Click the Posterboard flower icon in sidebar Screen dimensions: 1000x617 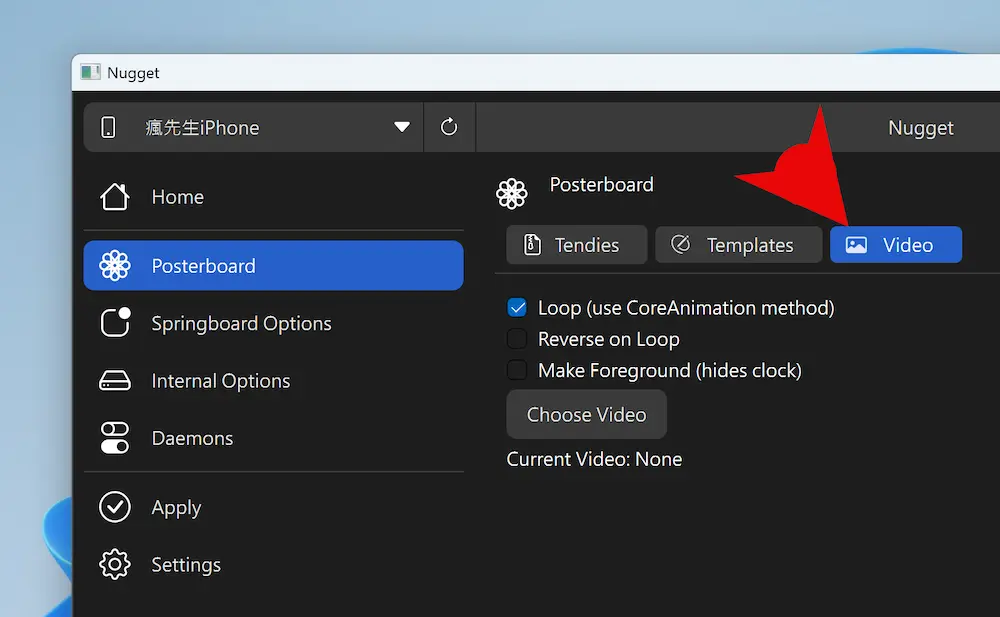[115, 266]
